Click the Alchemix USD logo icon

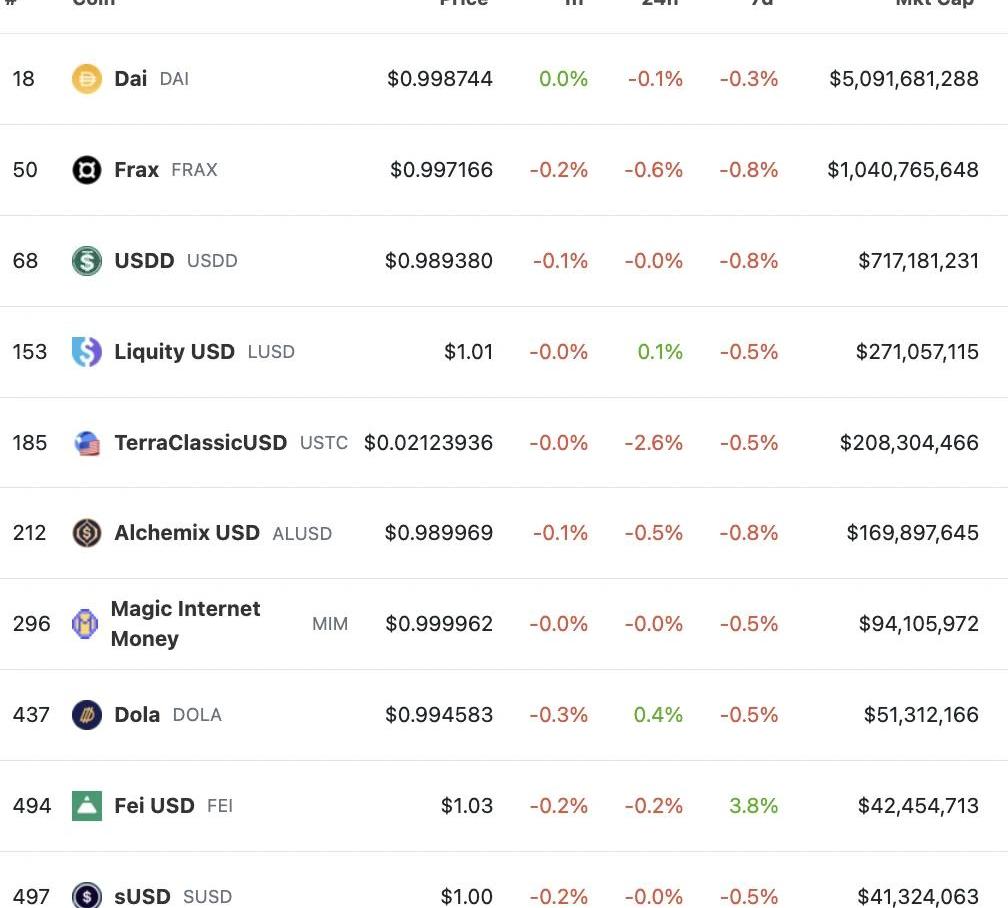(87, 533)
